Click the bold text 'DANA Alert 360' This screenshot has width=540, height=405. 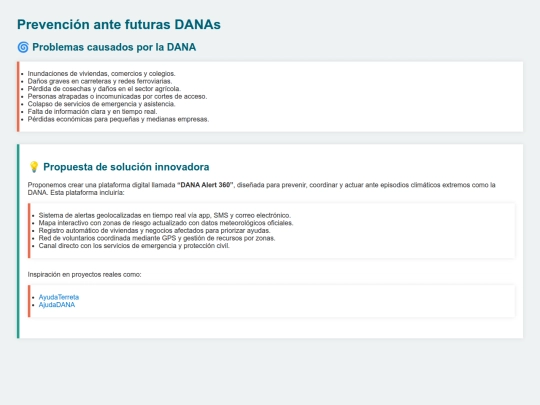205,185
